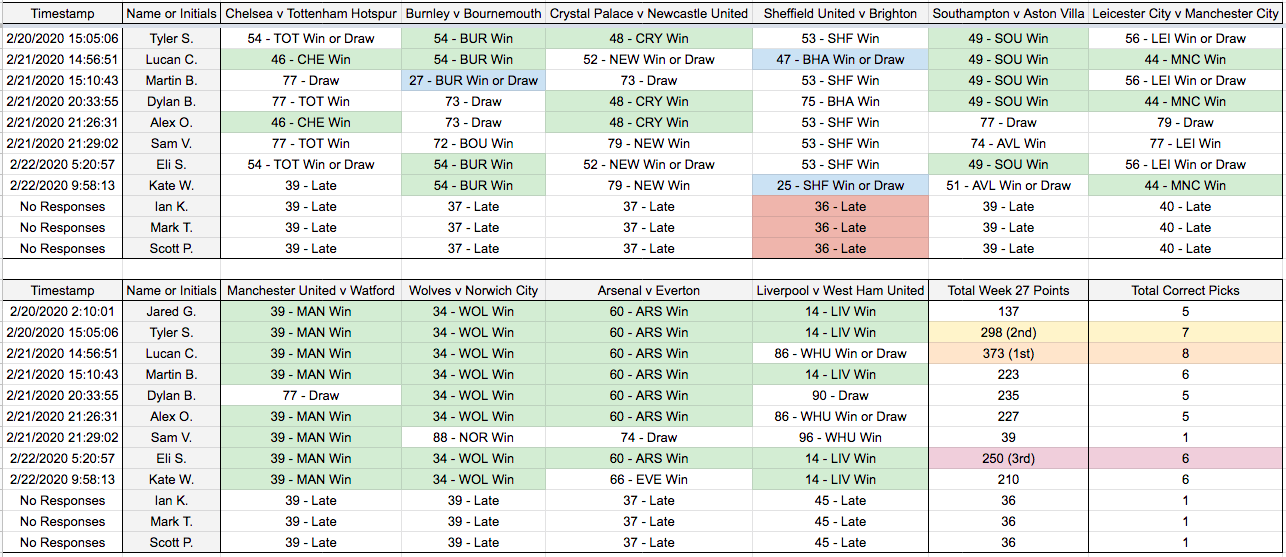Click the '25 - SHF Win or Draw' cell
Screen dimensions: 1286x557
(840, 185)
